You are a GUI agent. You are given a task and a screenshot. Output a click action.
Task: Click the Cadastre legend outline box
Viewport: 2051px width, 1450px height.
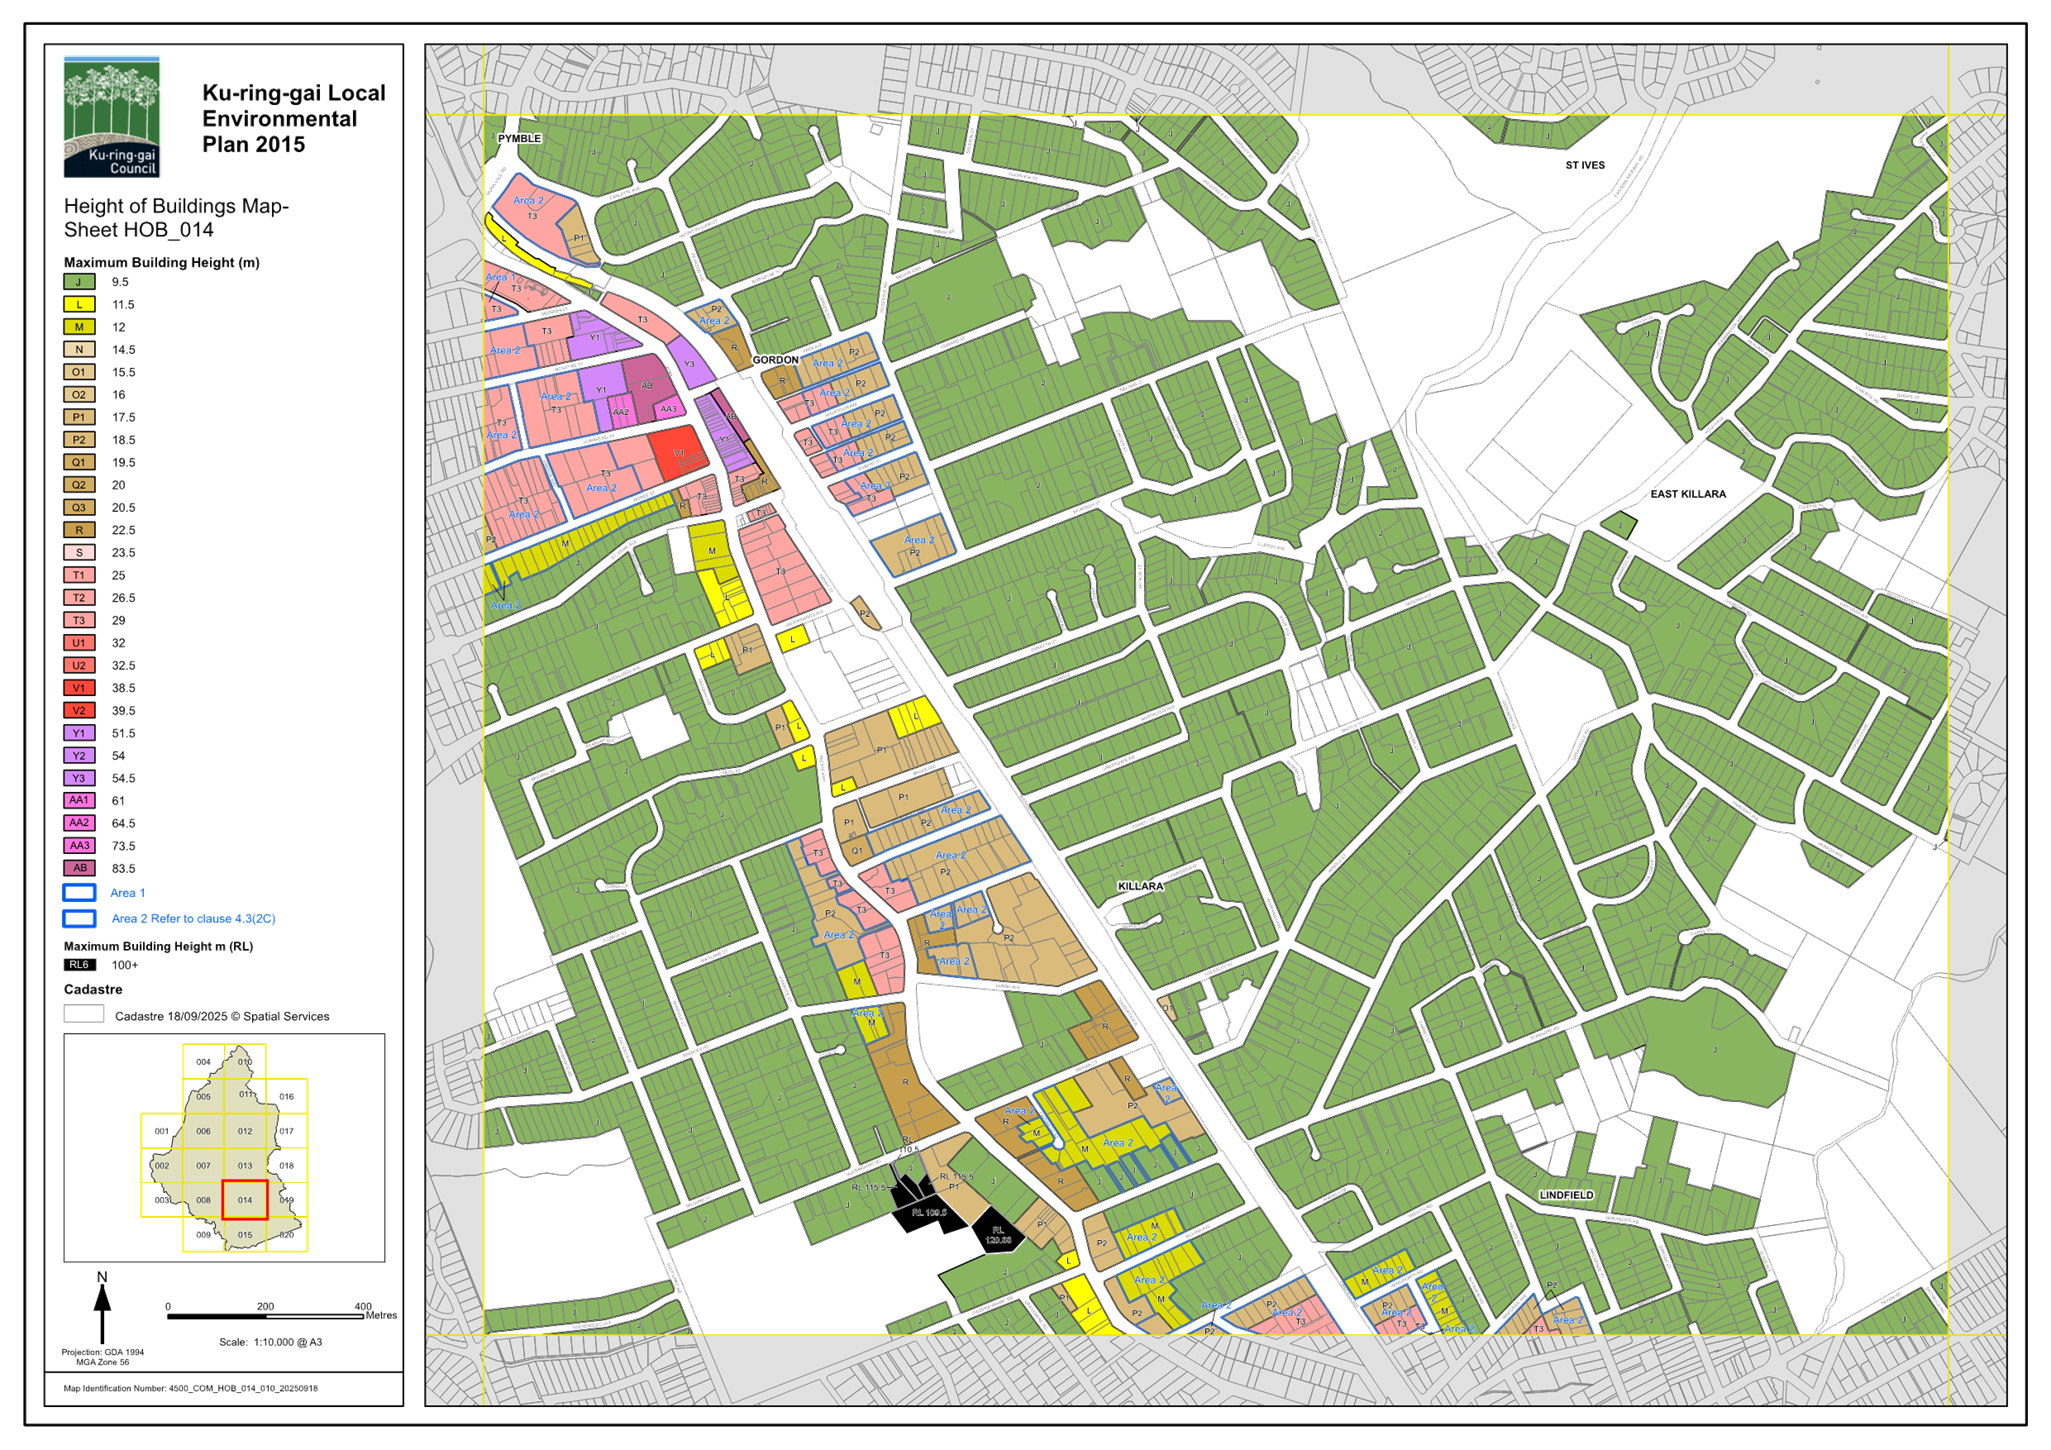tap(83, 1014)
